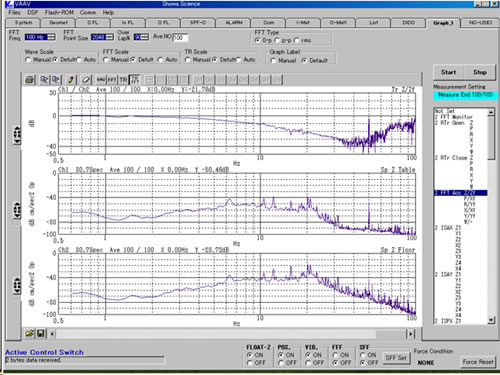Select highlighted 'FFT Acc Z/Zf' list entry
The image size is (500, 375).
(461, 193)
